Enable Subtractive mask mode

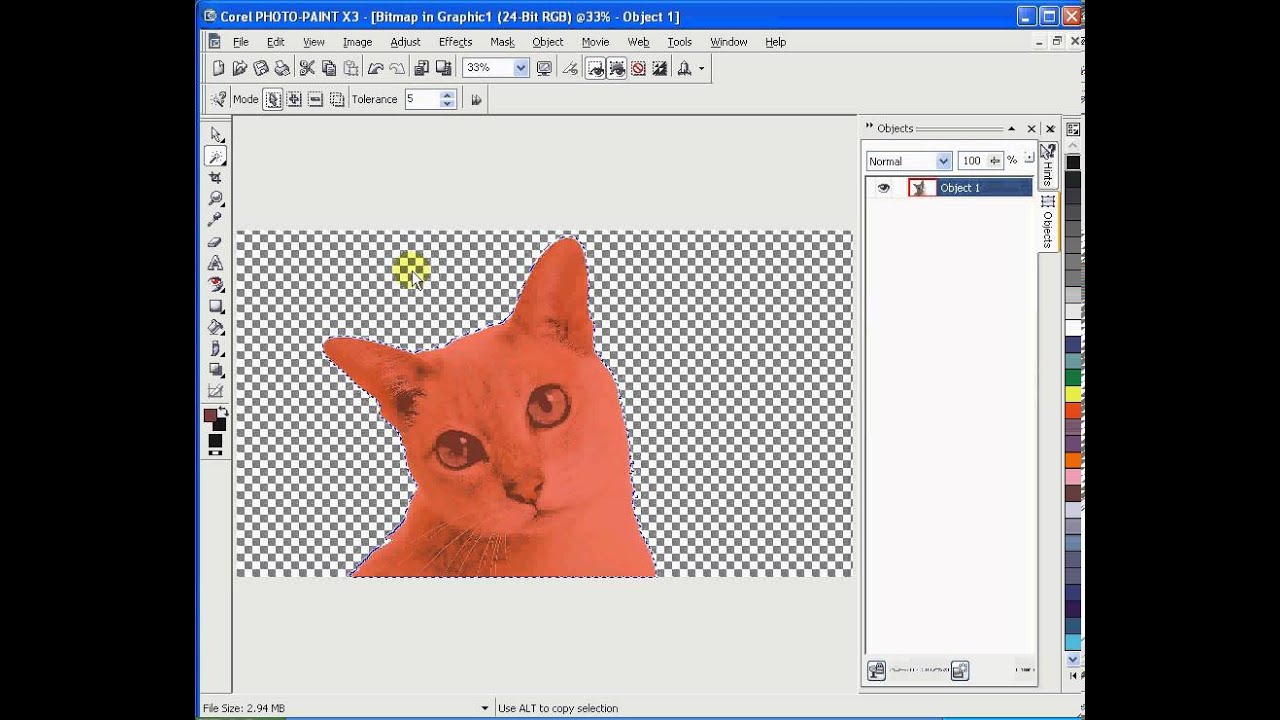pos(315,99)
